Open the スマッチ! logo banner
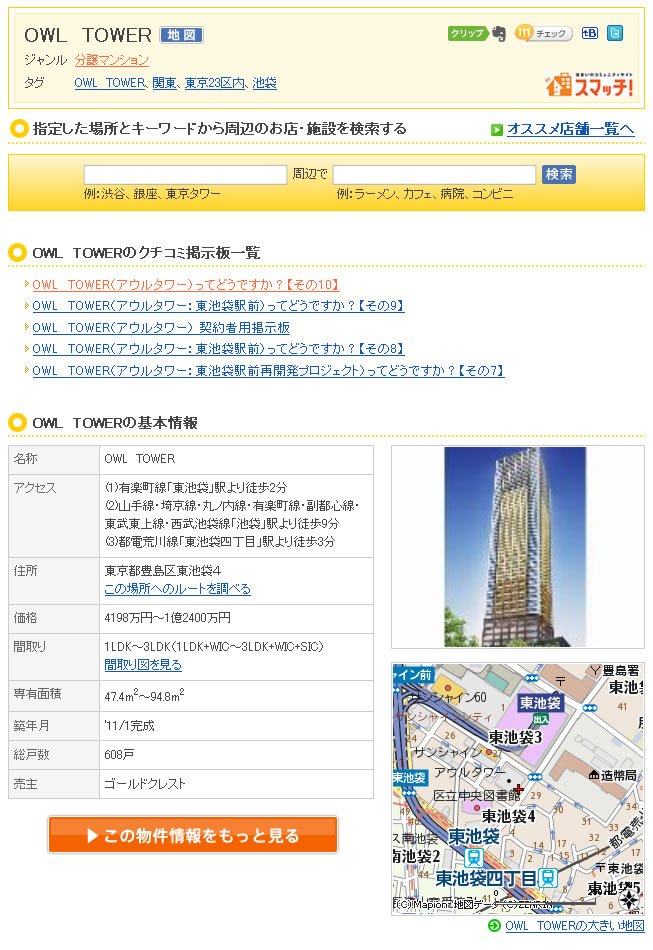The width and height of the screenshot is (653, 950). click(x=589, y=84)
